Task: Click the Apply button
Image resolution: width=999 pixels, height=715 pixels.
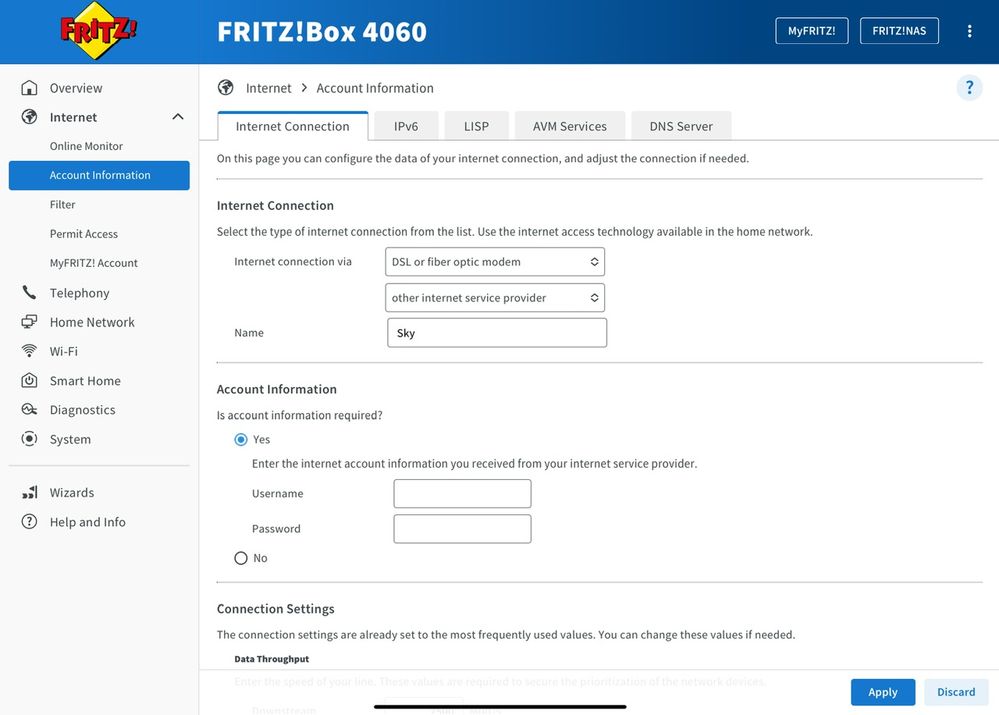Action: 882,692
